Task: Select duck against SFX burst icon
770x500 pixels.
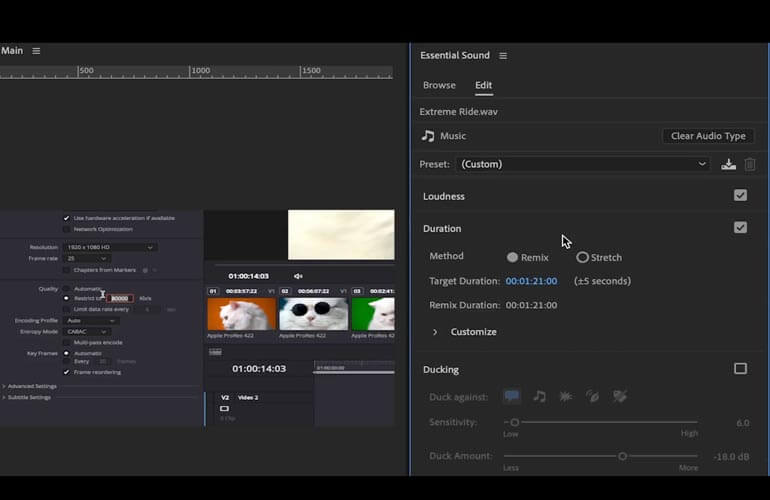Action: (566, 396)
